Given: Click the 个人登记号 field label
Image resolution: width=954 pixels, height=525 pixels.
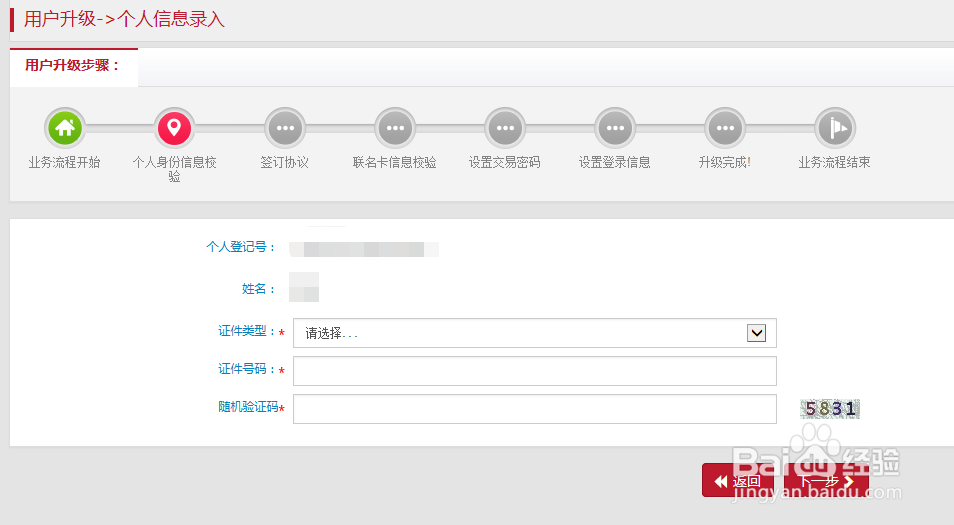Looking at the screenshot, I should coord(240,247).
